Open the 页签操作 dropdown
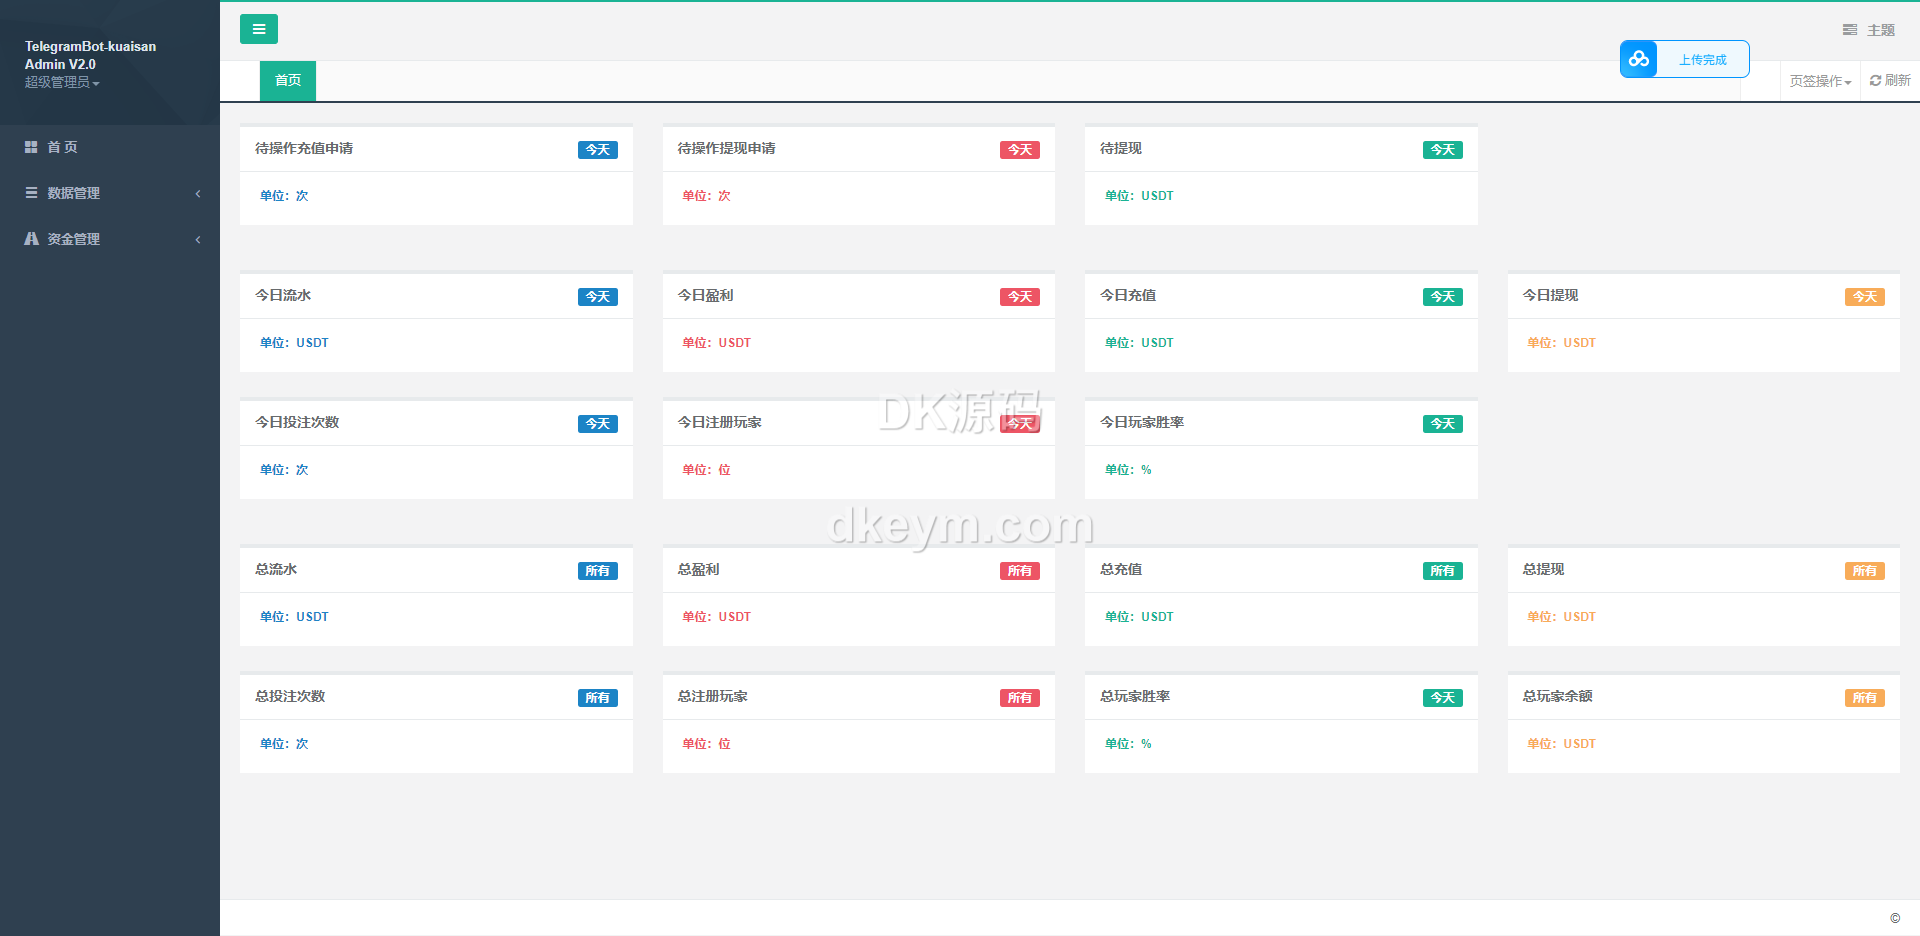Image resolution: width=1920 pixels, height=936 pixels. tap(1820, 81)
